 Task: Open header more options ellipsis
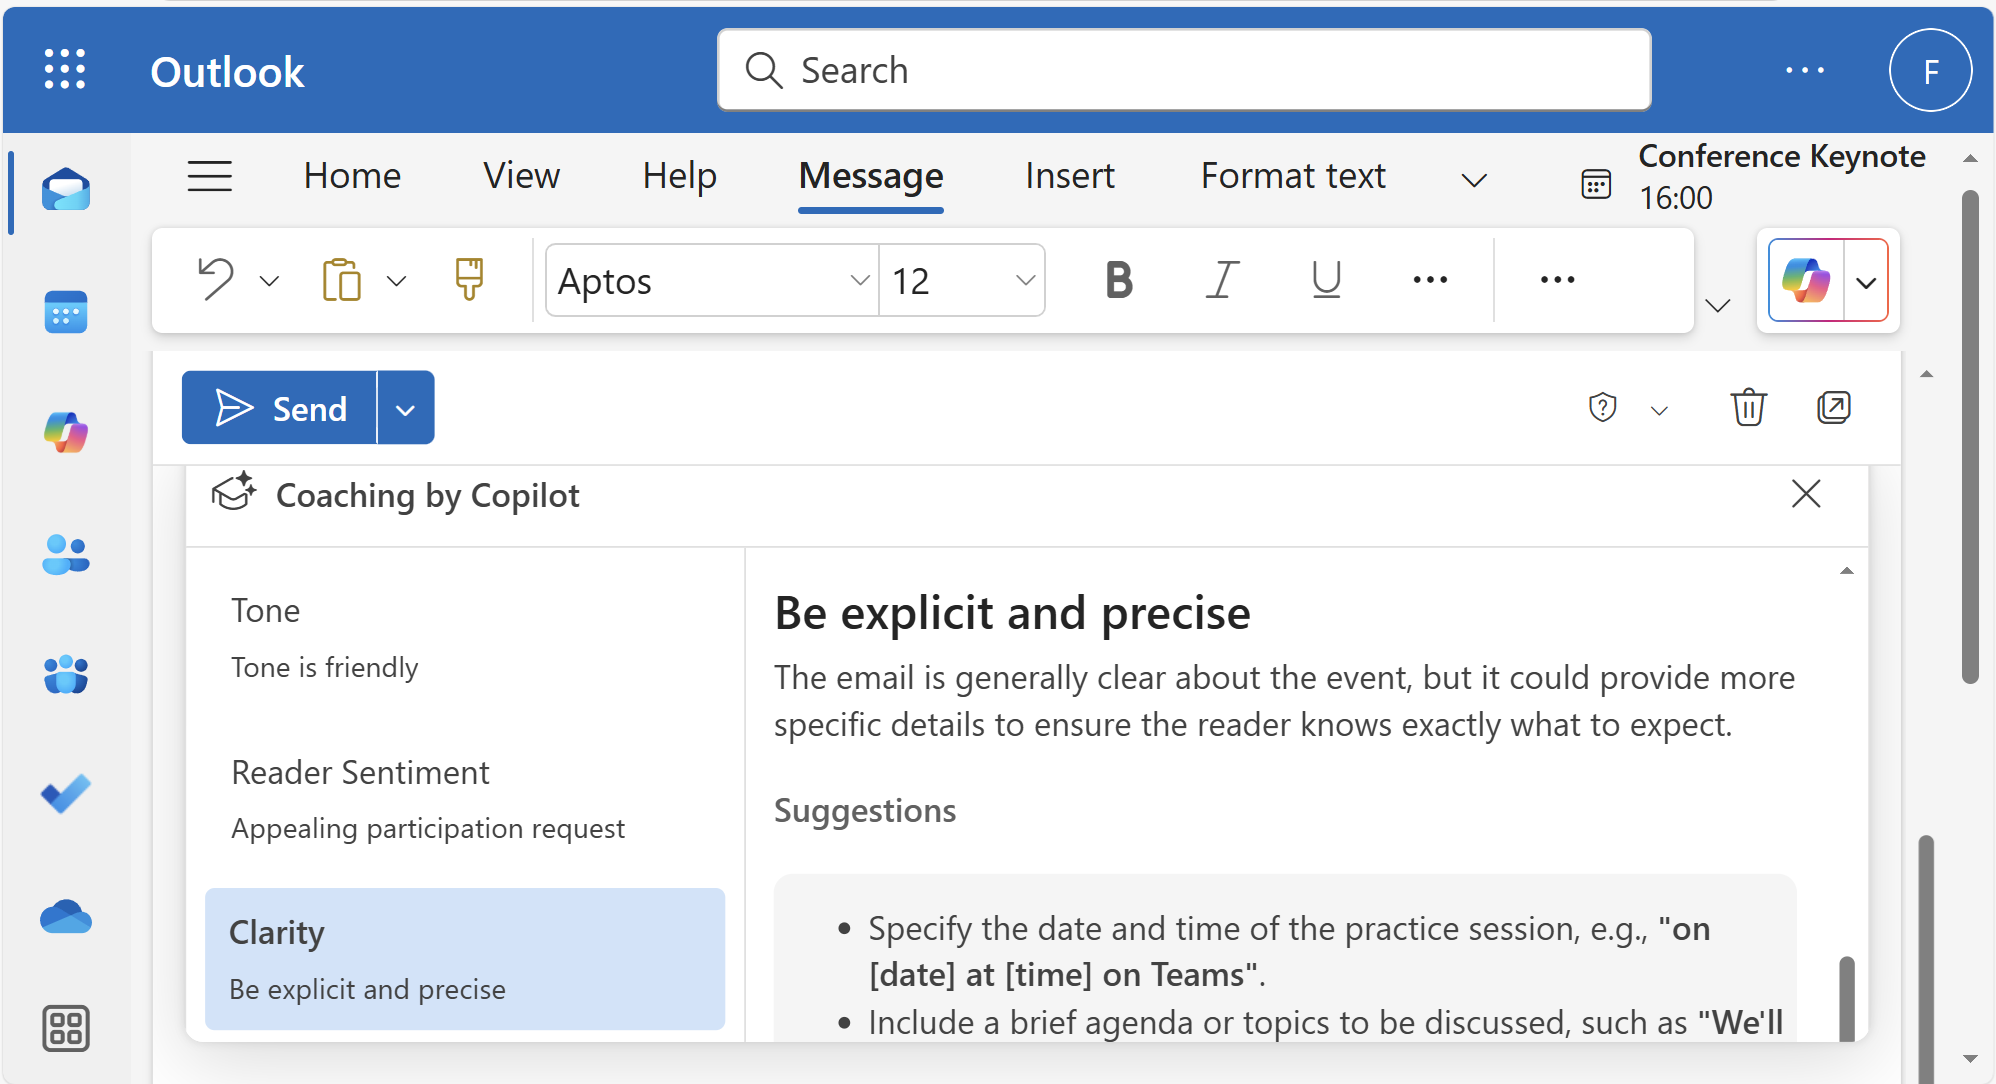1805,70
